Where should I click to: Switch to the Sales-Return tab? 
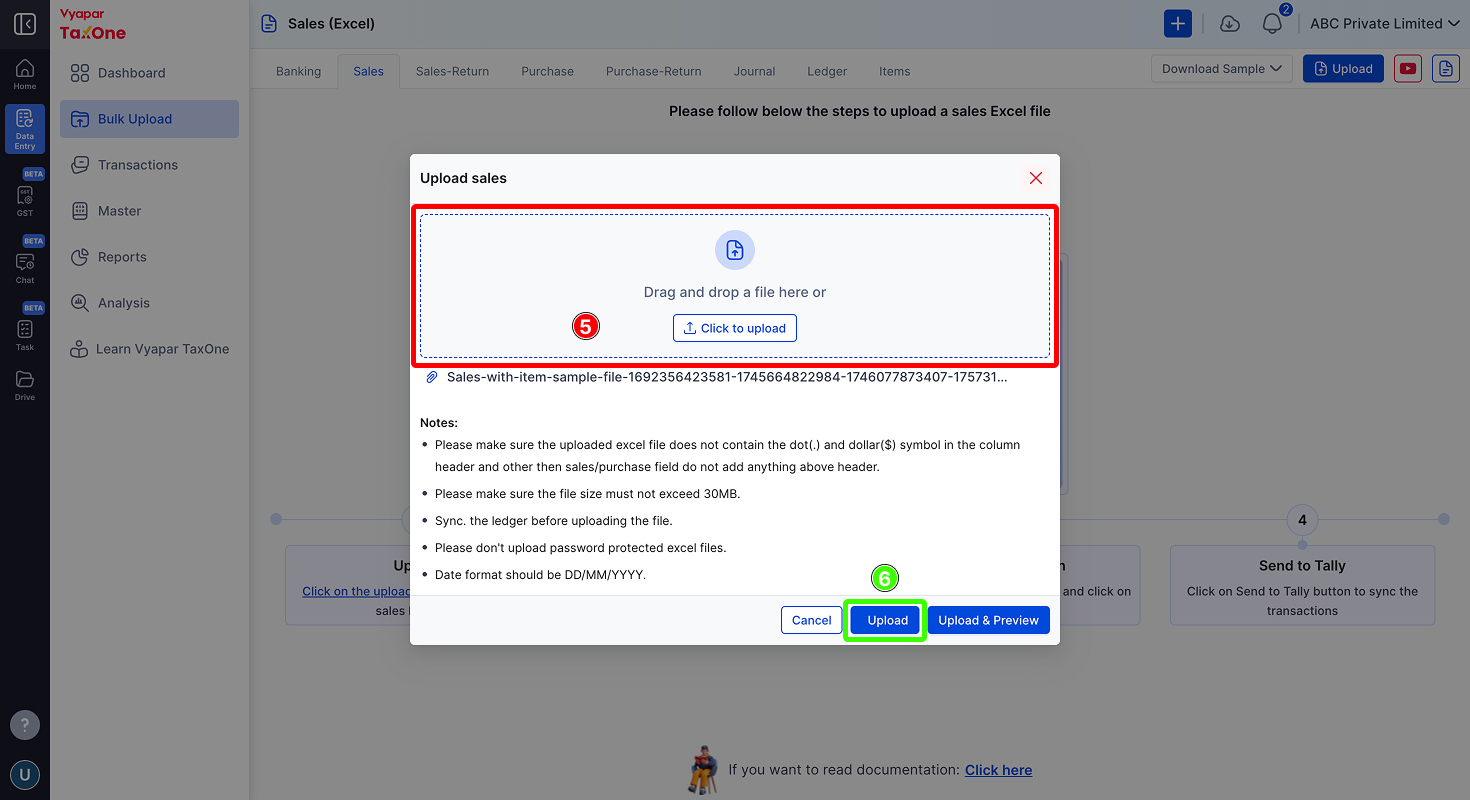click(452, 71)
